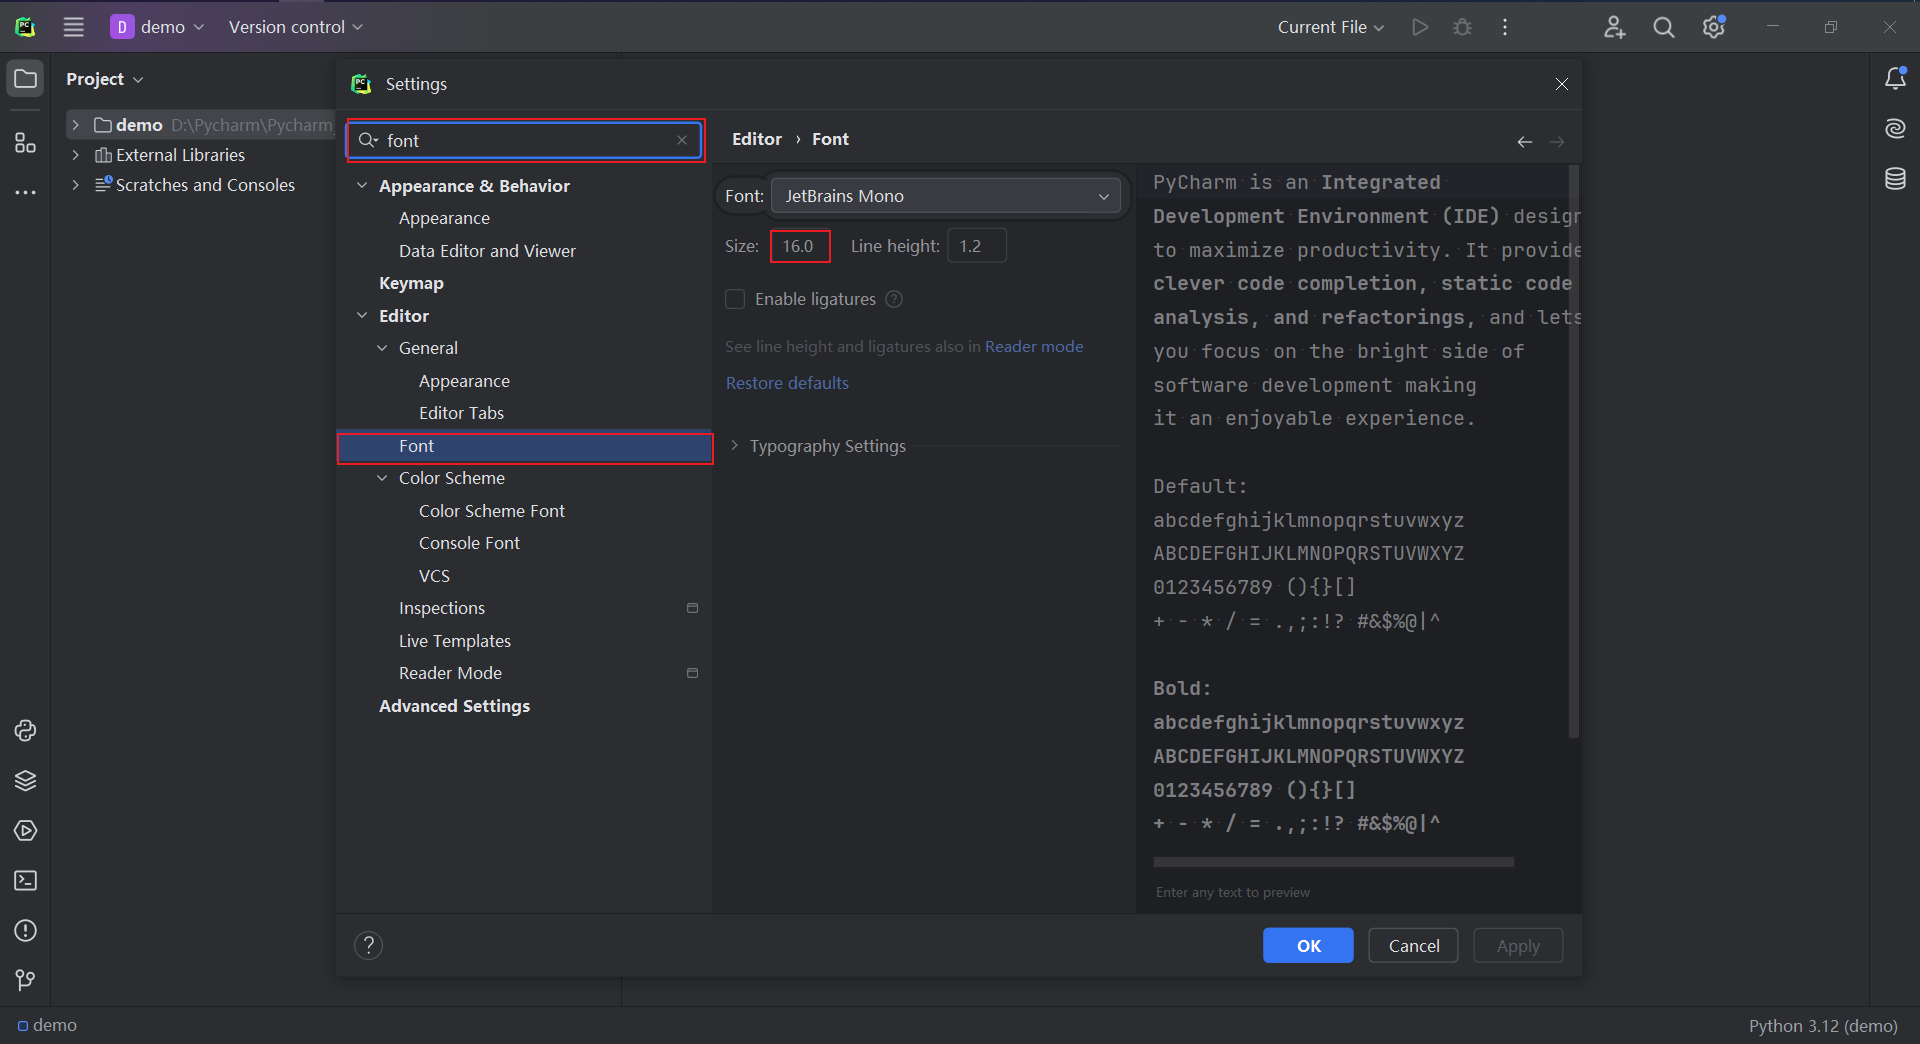Click the font Size input field
Viewport: 1920px width, 1044px height.
click(800, 246)
